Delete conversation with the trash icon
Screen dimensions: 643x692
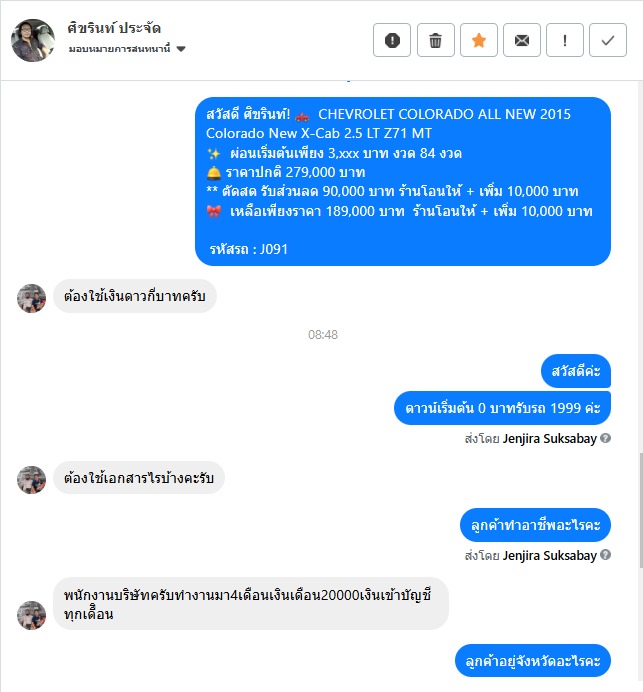[x=436, y=40]
